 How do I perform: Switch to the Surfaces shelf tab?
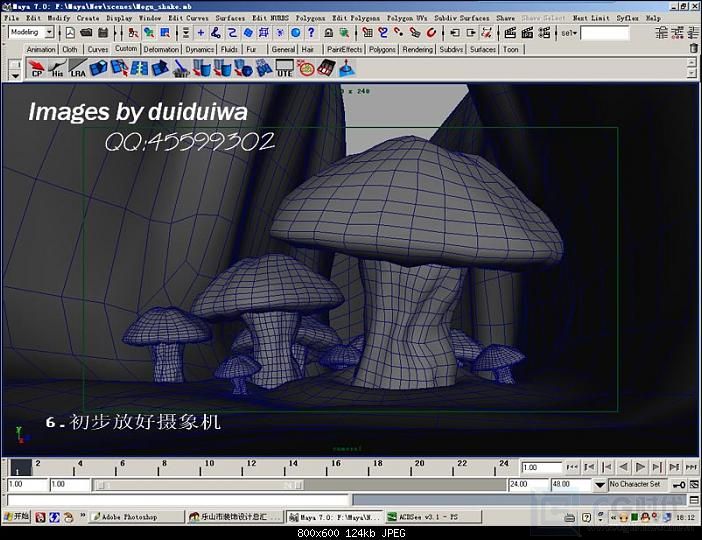tap(483, 49)
